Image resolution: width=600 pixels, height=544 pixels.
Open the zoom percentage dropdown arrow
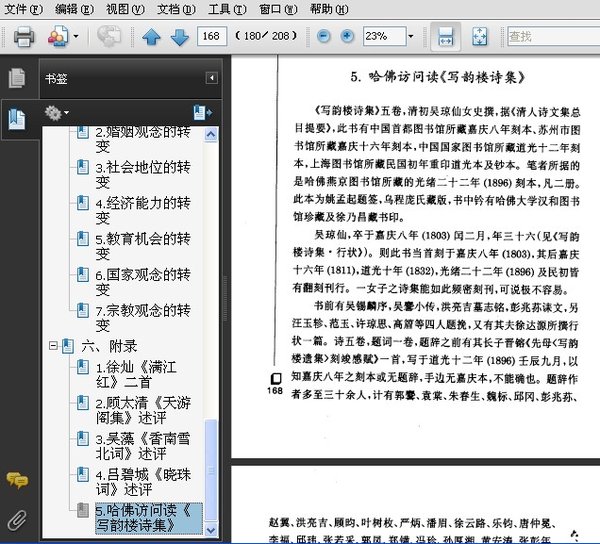[411, 37]
